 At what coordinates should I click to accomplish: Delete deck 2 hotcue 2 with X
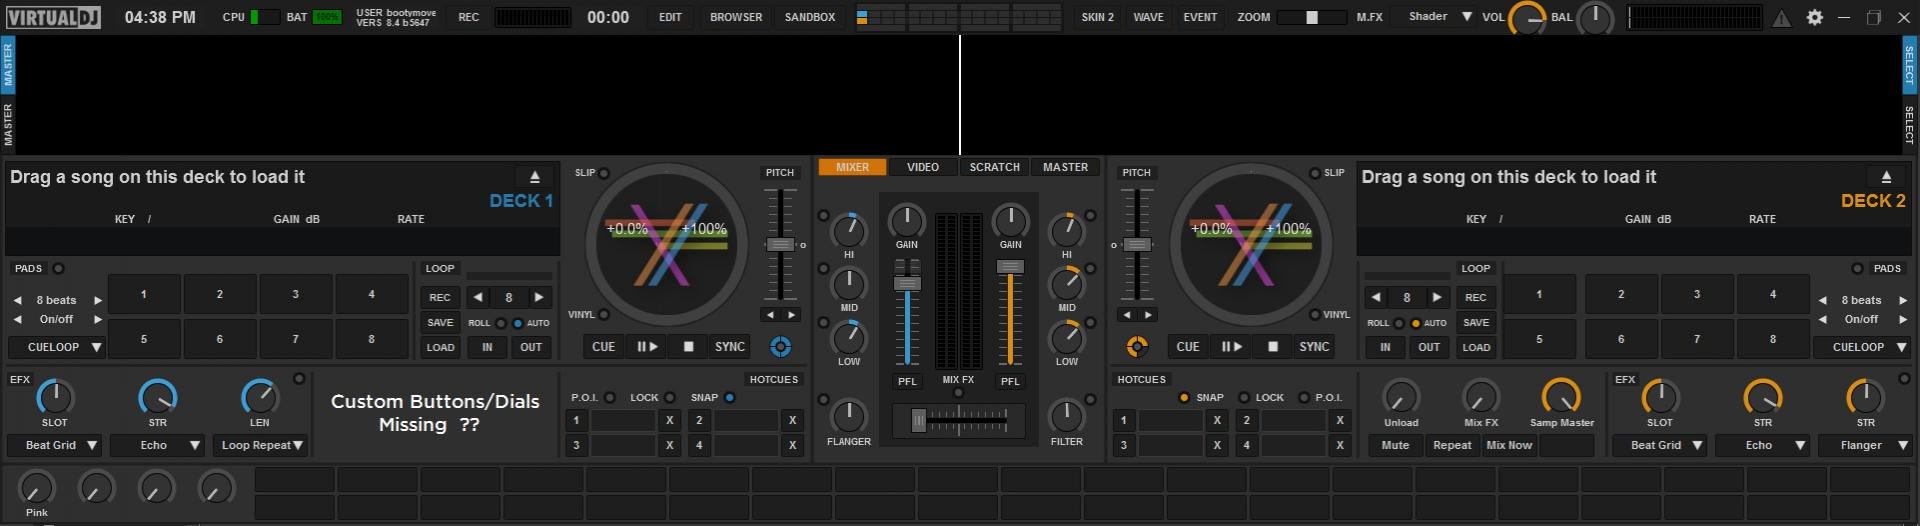point(1340,420)
